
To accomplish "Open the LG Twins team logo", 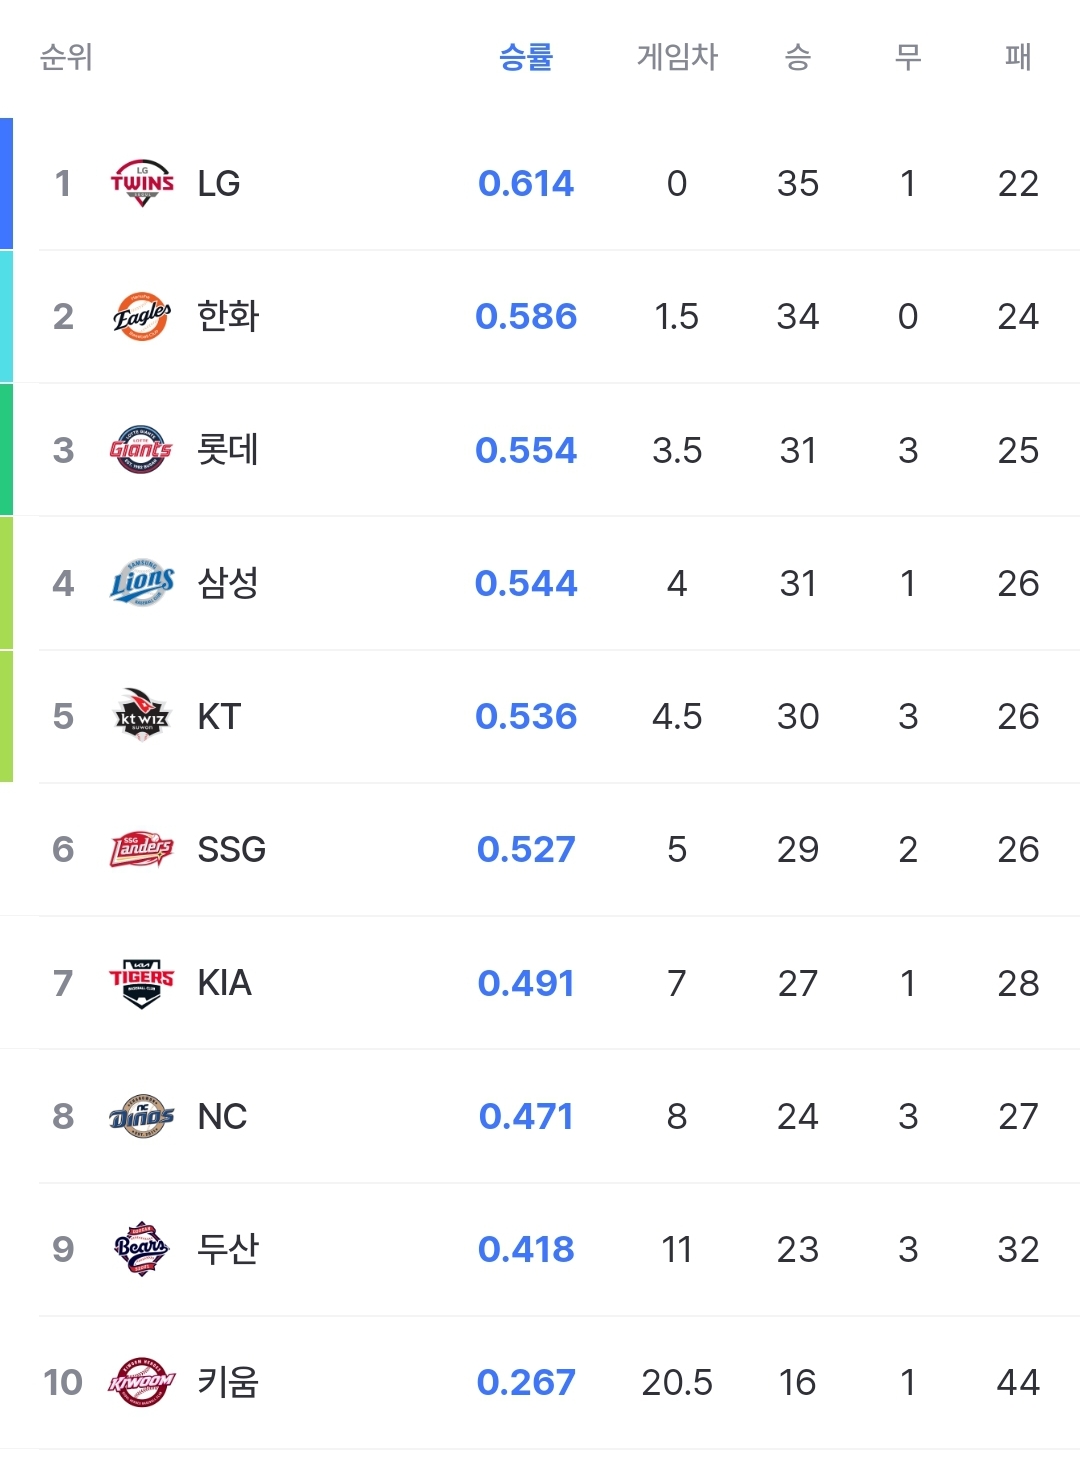I will [141, 183].
